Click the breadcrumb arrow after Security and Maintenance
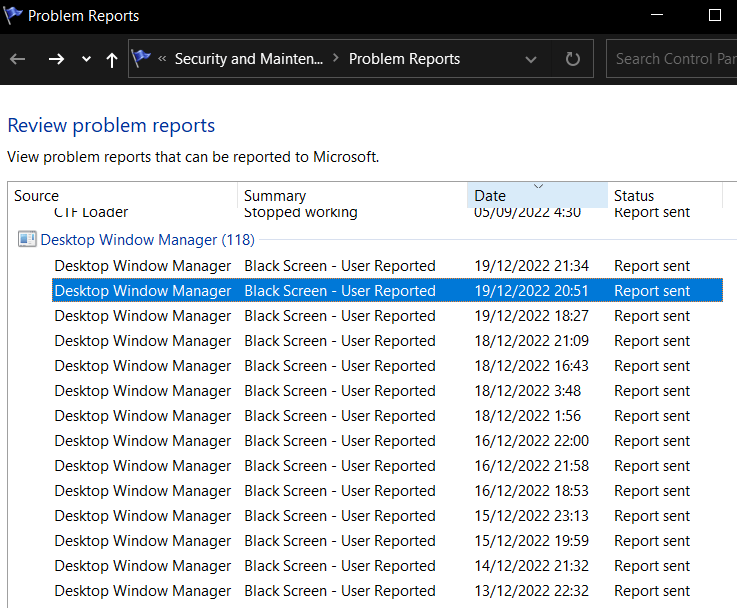Viewport: 737px width, 608px height. 336,58
